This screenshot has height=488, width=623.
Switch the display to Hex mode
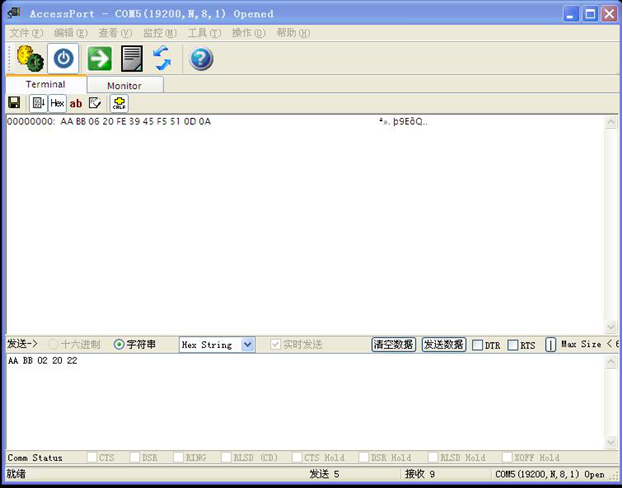[57, 103]
